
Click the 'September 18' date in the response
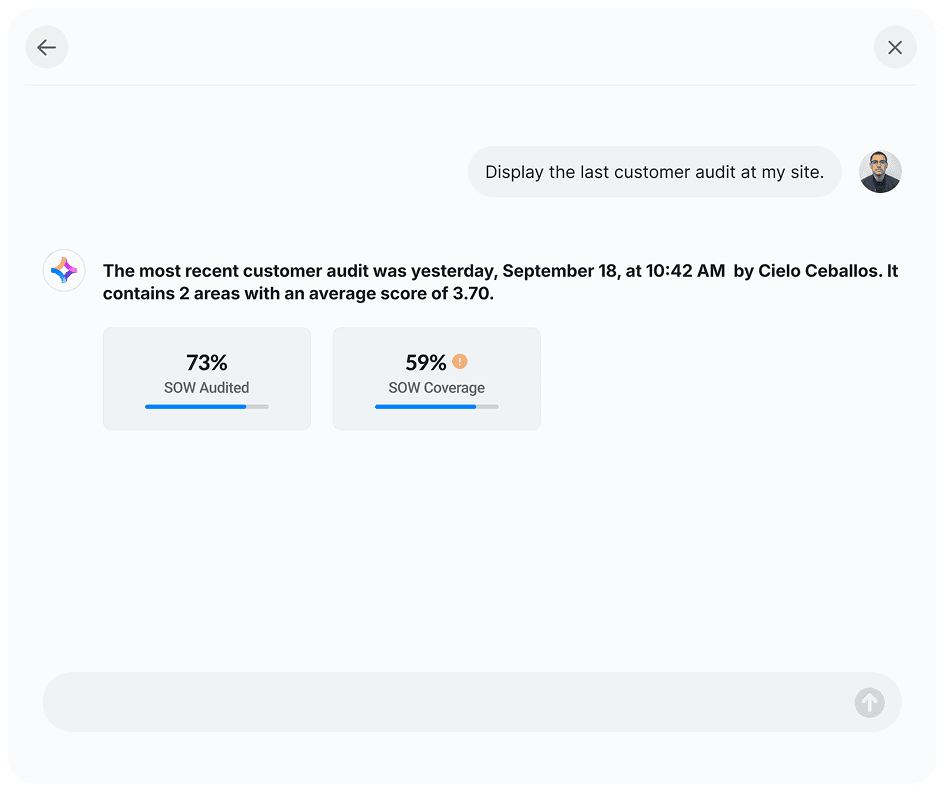pos(558,271)
